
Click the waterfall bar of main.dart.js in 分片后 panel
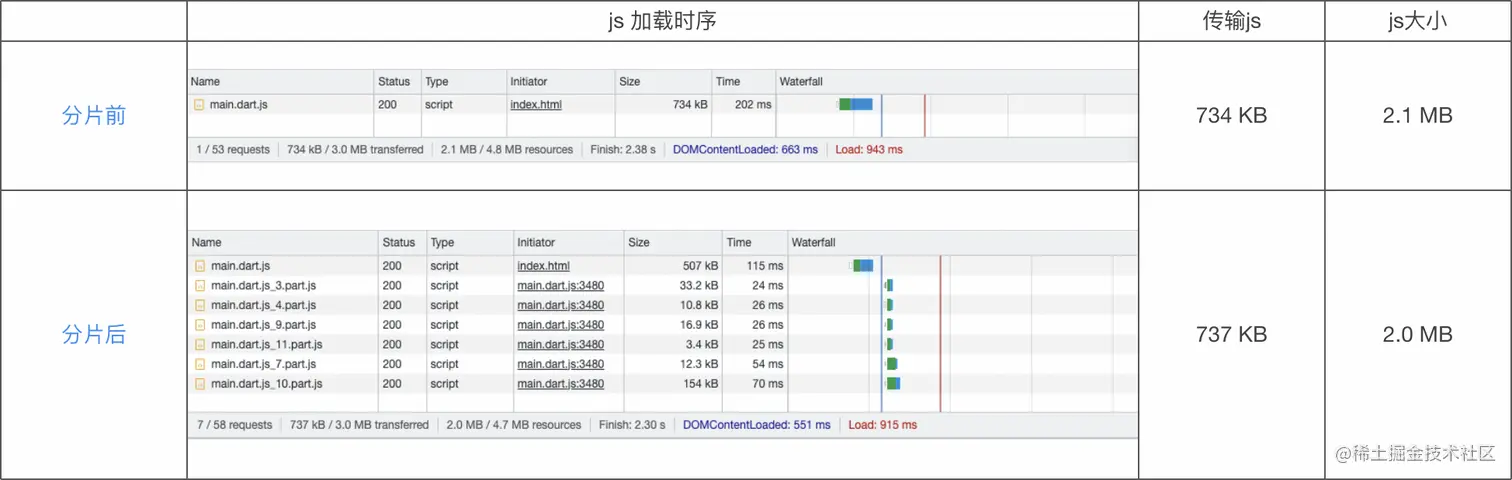(x=863, y=266)
